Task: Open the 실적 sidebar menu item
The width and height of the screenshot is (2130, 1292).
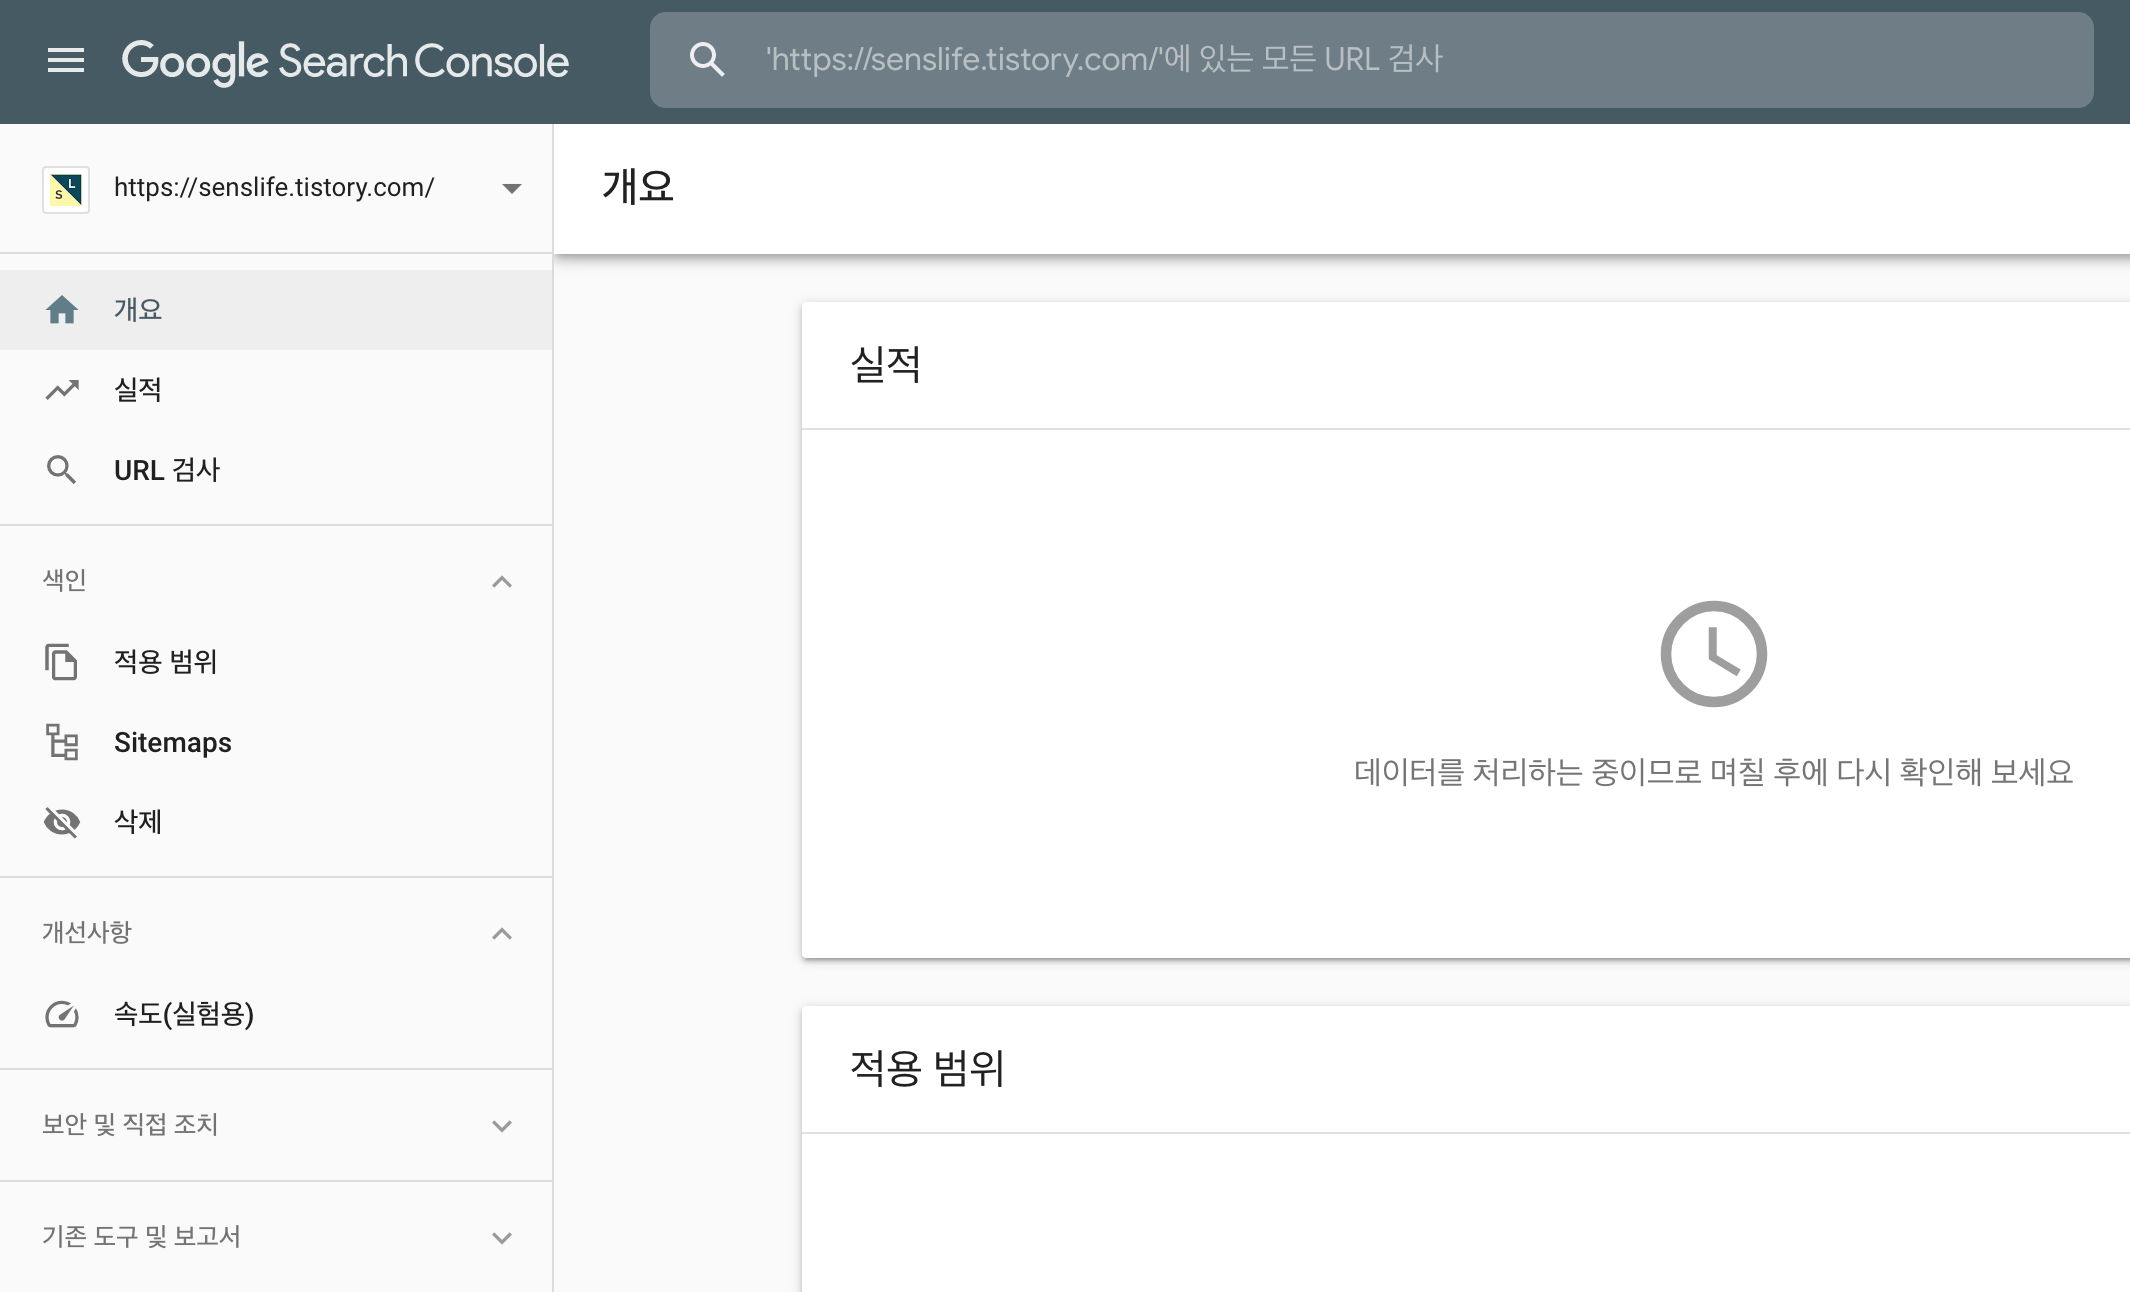Action: tap(276, 390)
